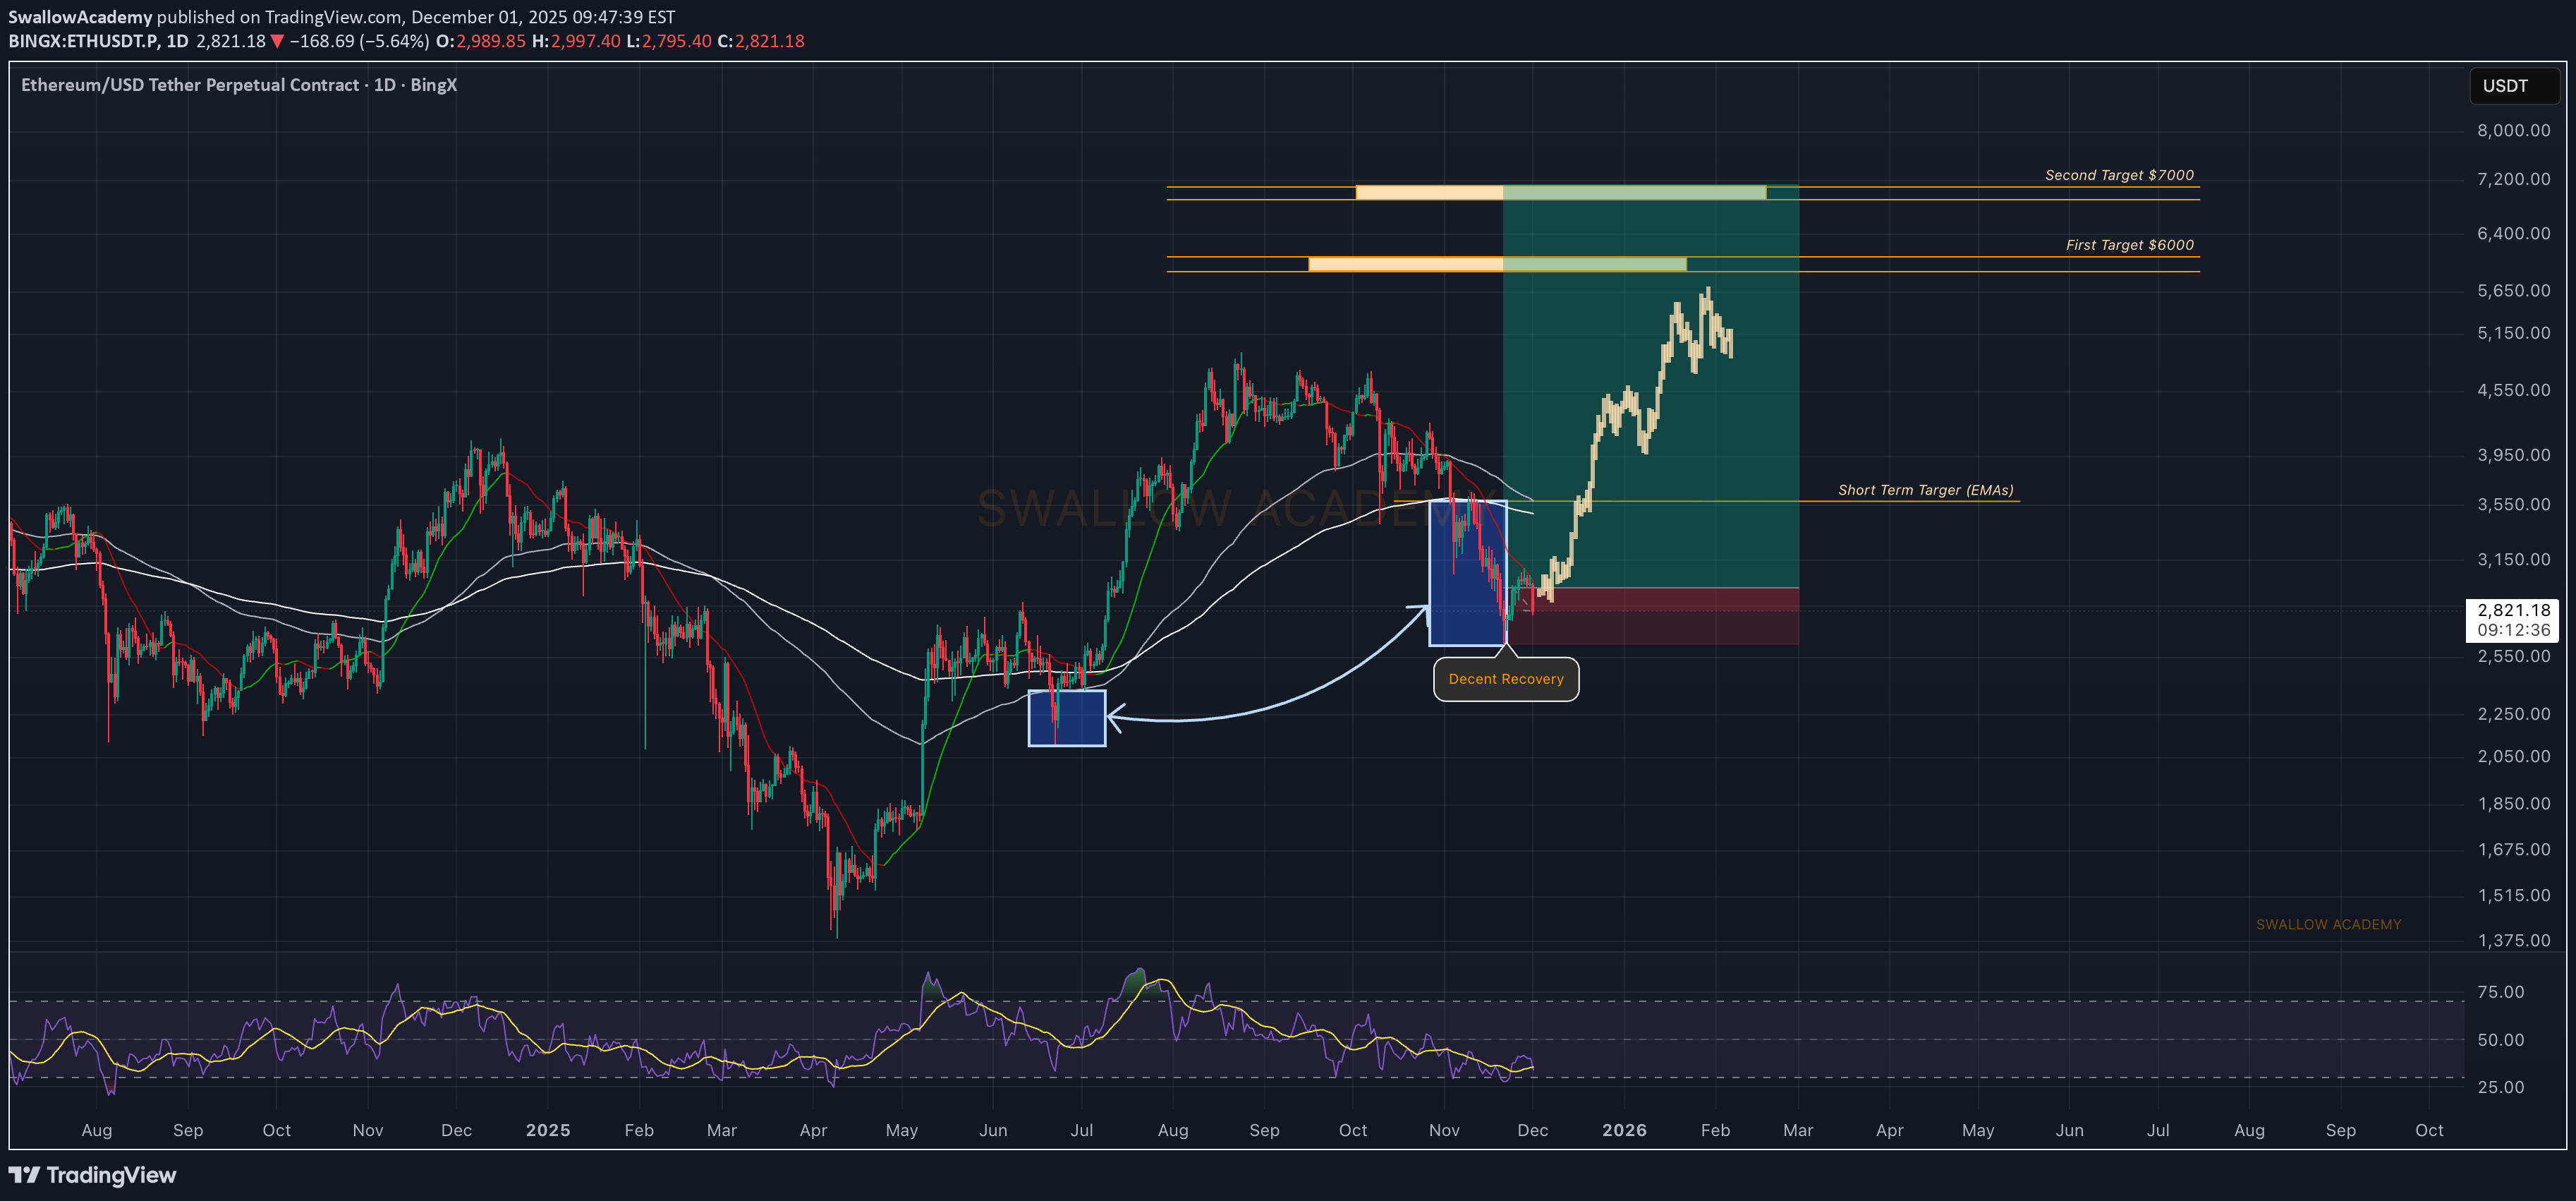
Task: Click the SwallowAcademy author name
Action: point(80,17)
